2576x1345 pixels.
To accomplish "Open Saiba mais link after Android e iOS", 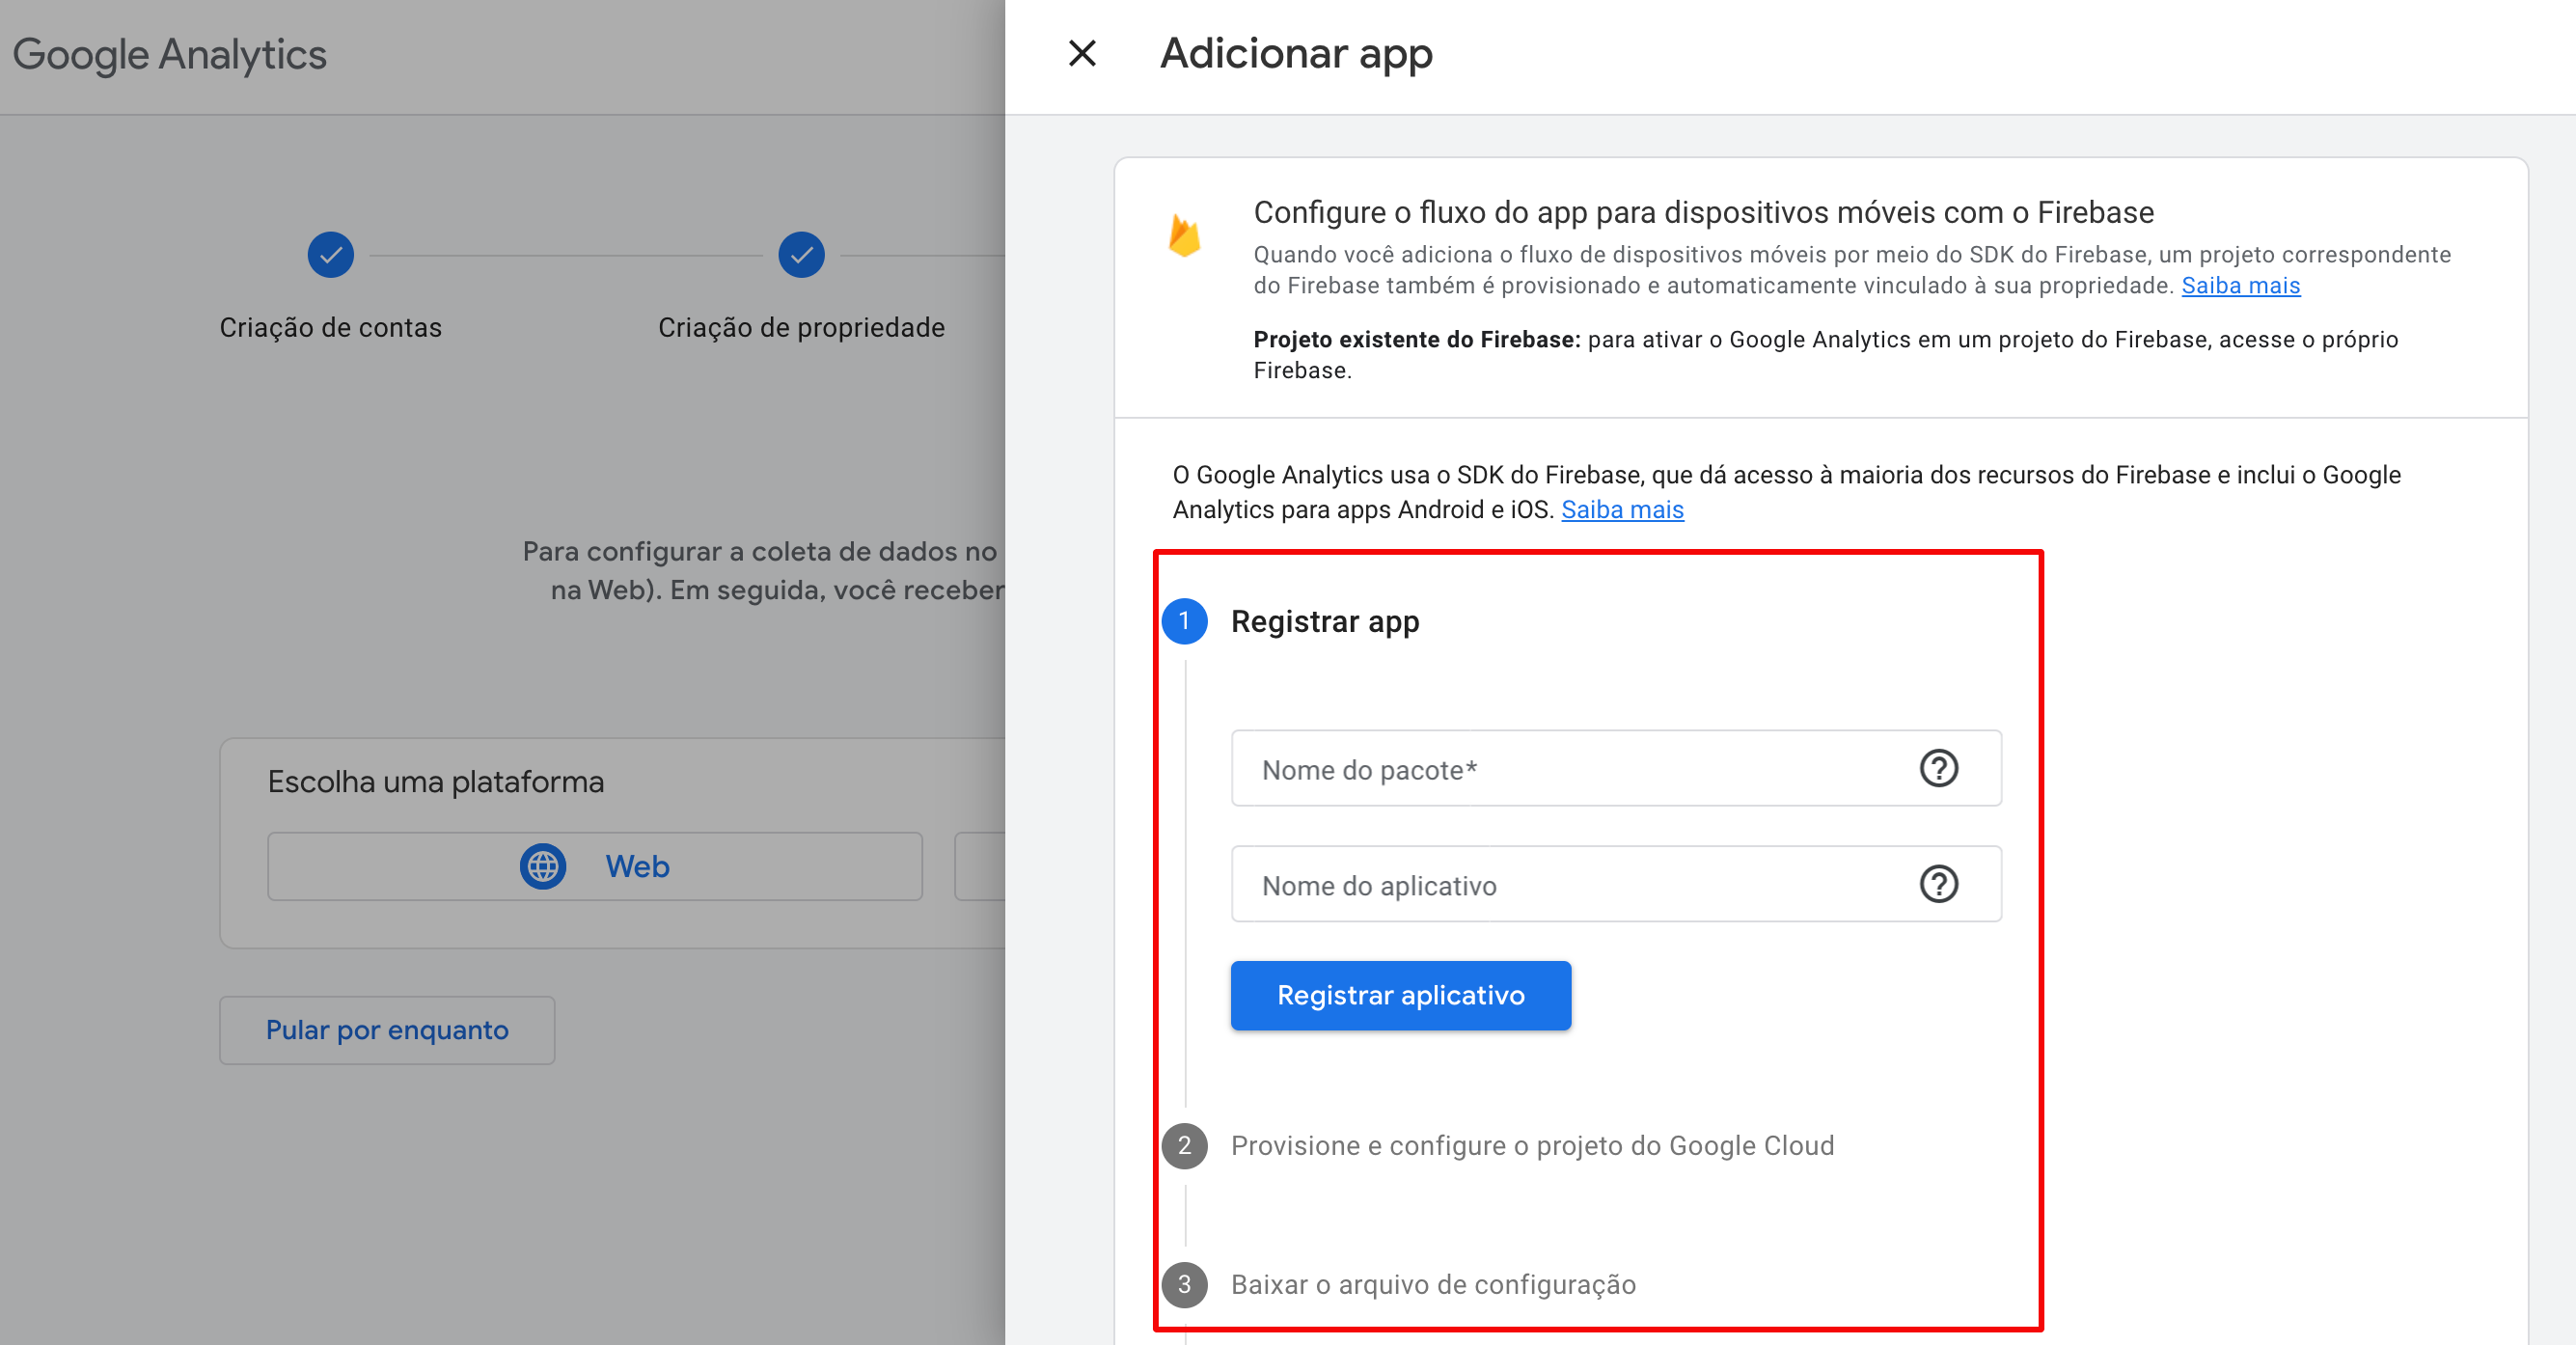I will (1622, 510).
